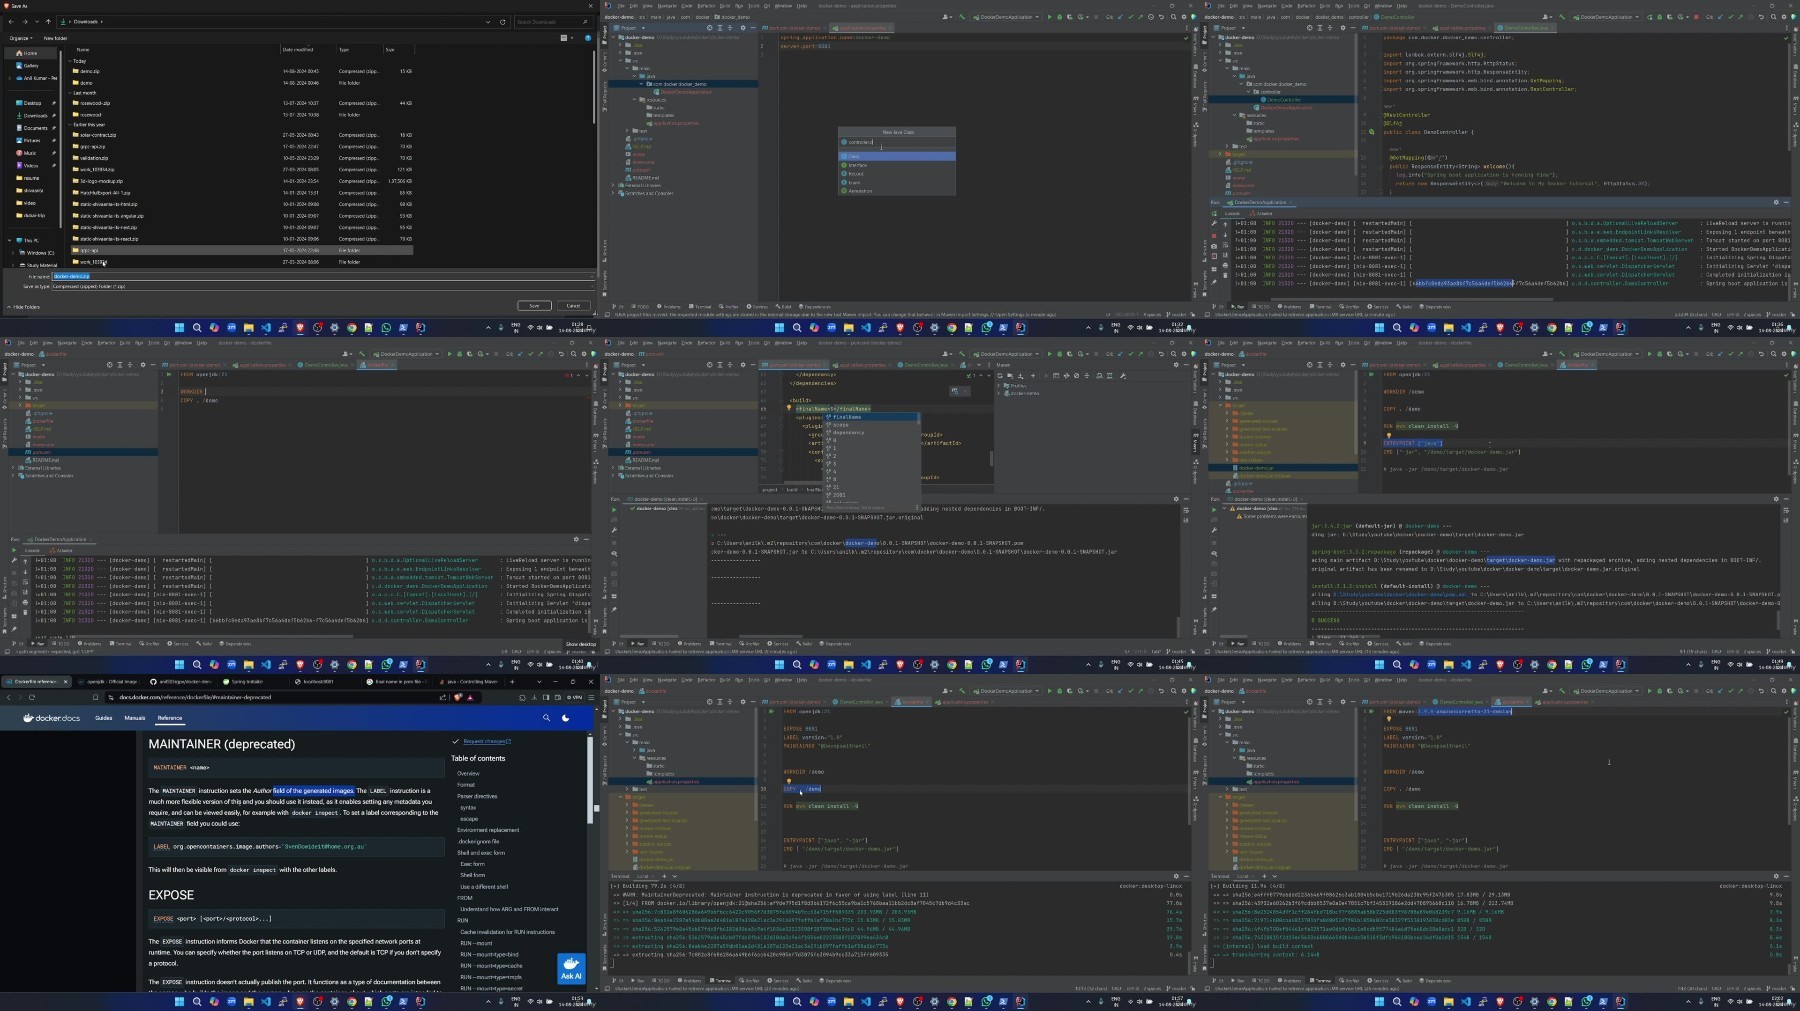Open Navigate menu in New Java Class IntelliJ window

tap(667, 6)
